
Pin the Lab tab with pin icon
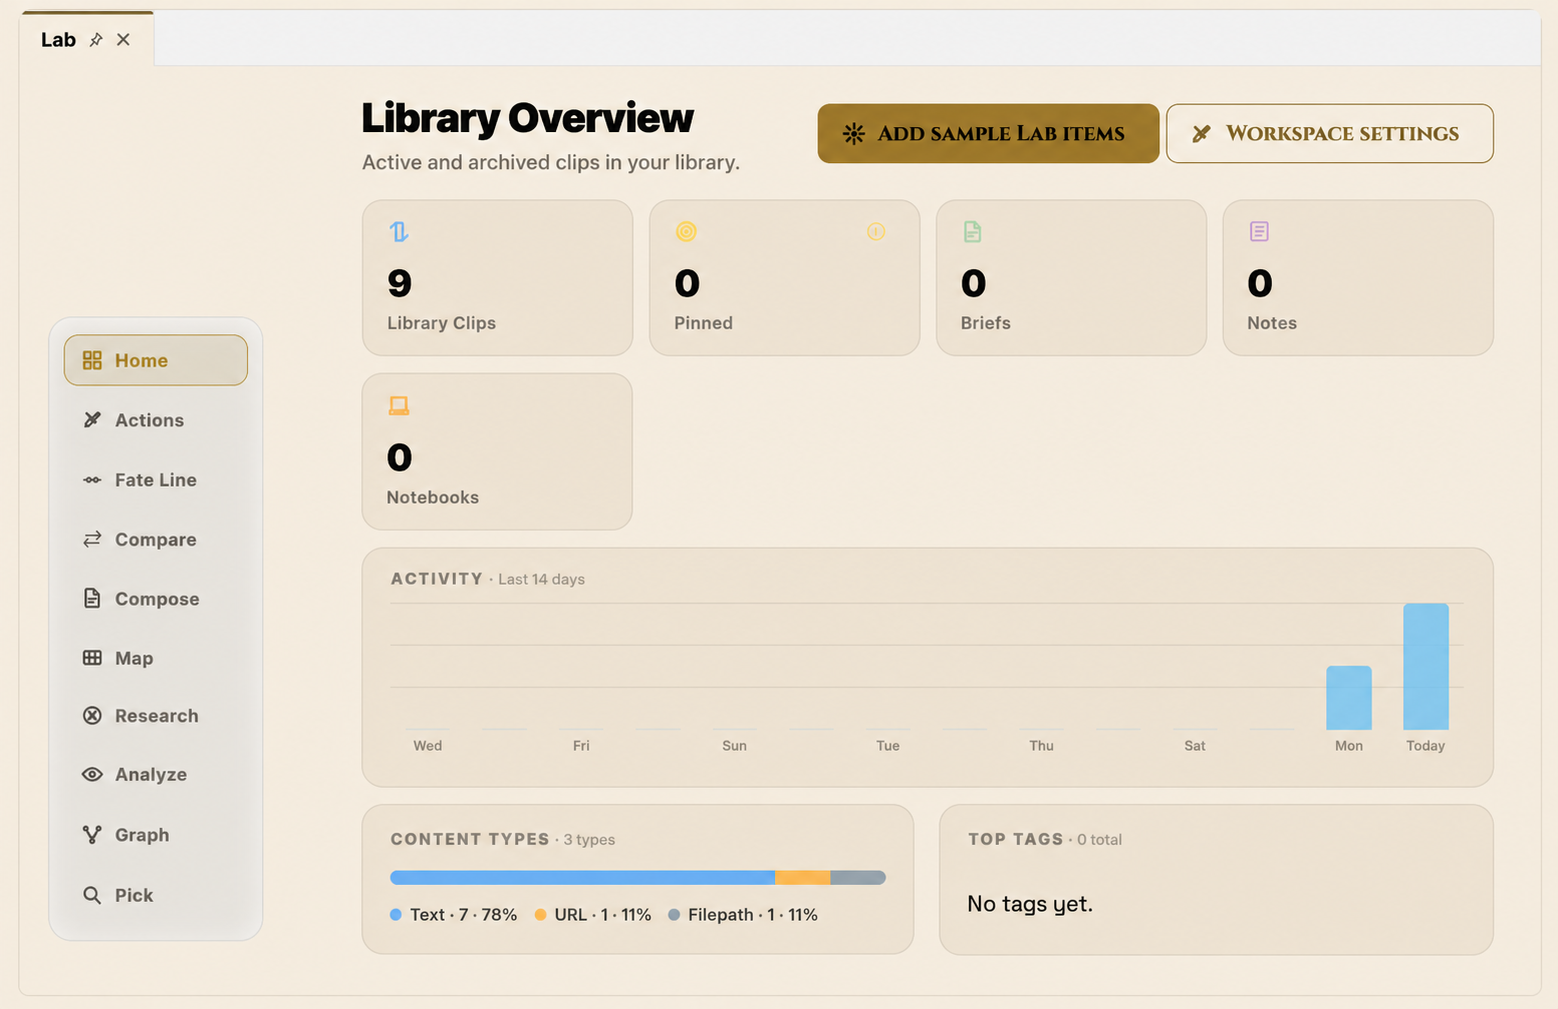point(96,40)
